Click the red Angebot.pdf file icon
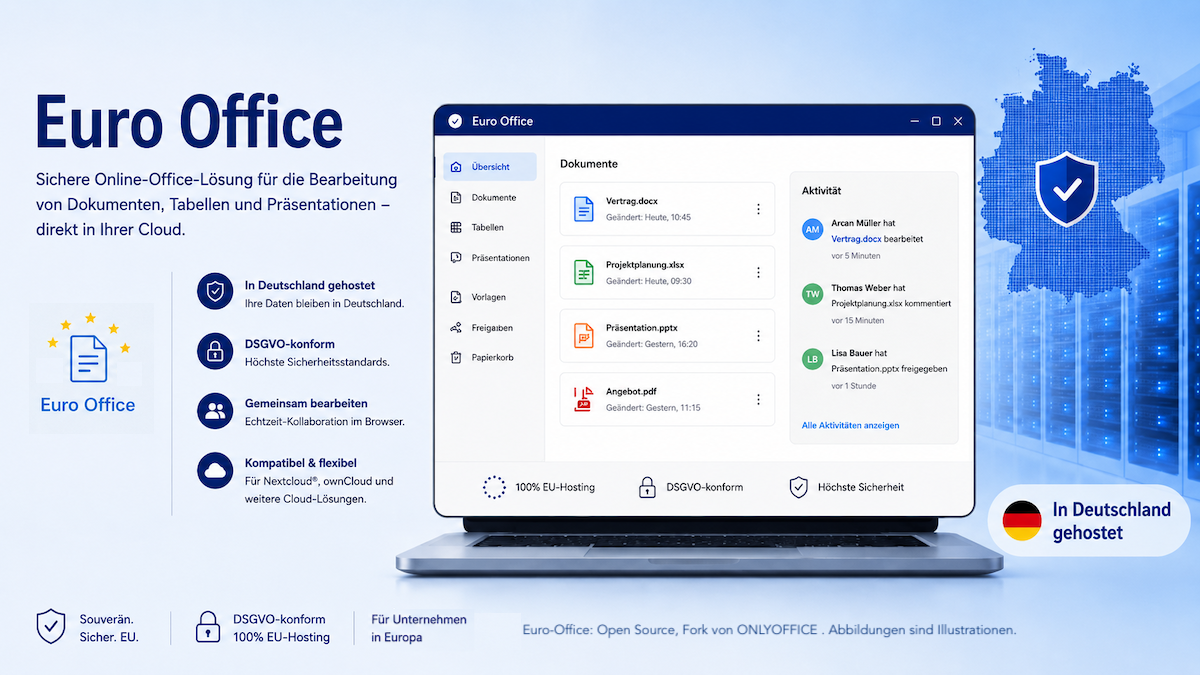Viewport: 1200px width, 675px height. pos(583,399)
